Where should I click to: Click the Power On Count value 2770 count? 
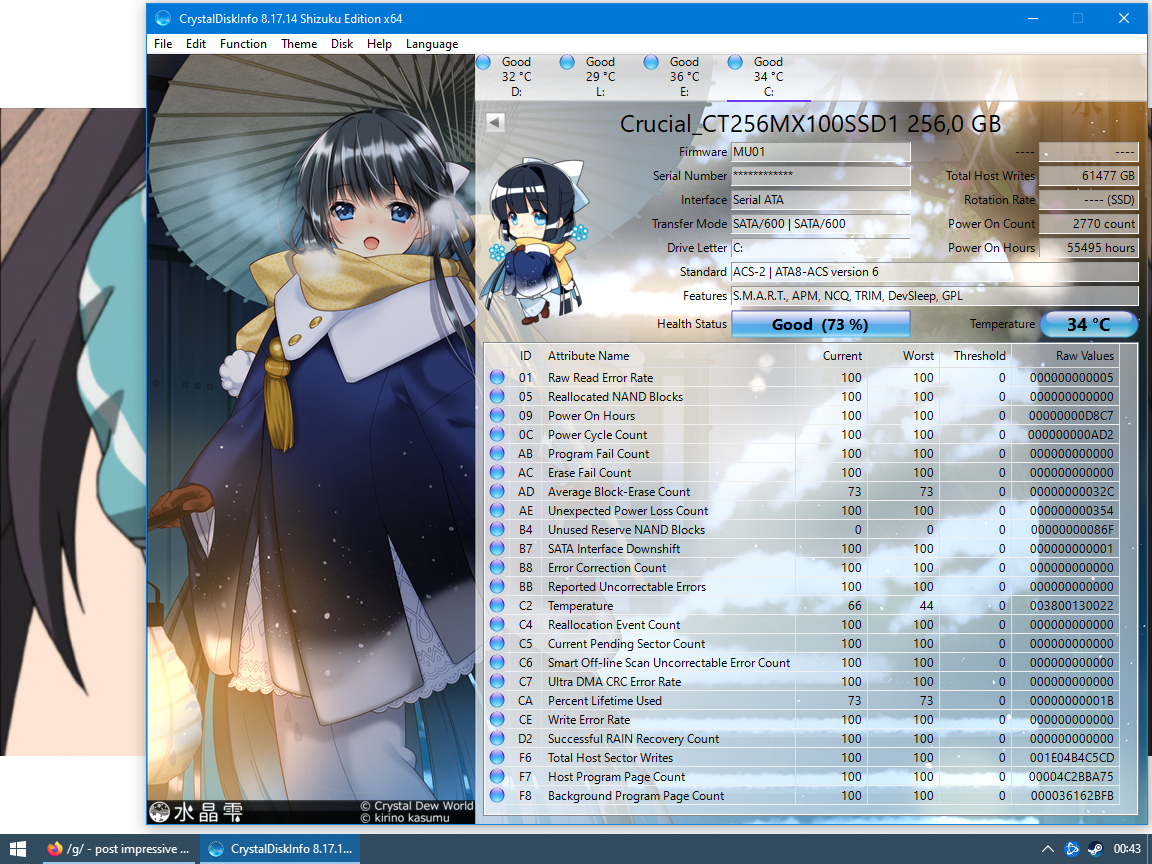click(1089, 224)
